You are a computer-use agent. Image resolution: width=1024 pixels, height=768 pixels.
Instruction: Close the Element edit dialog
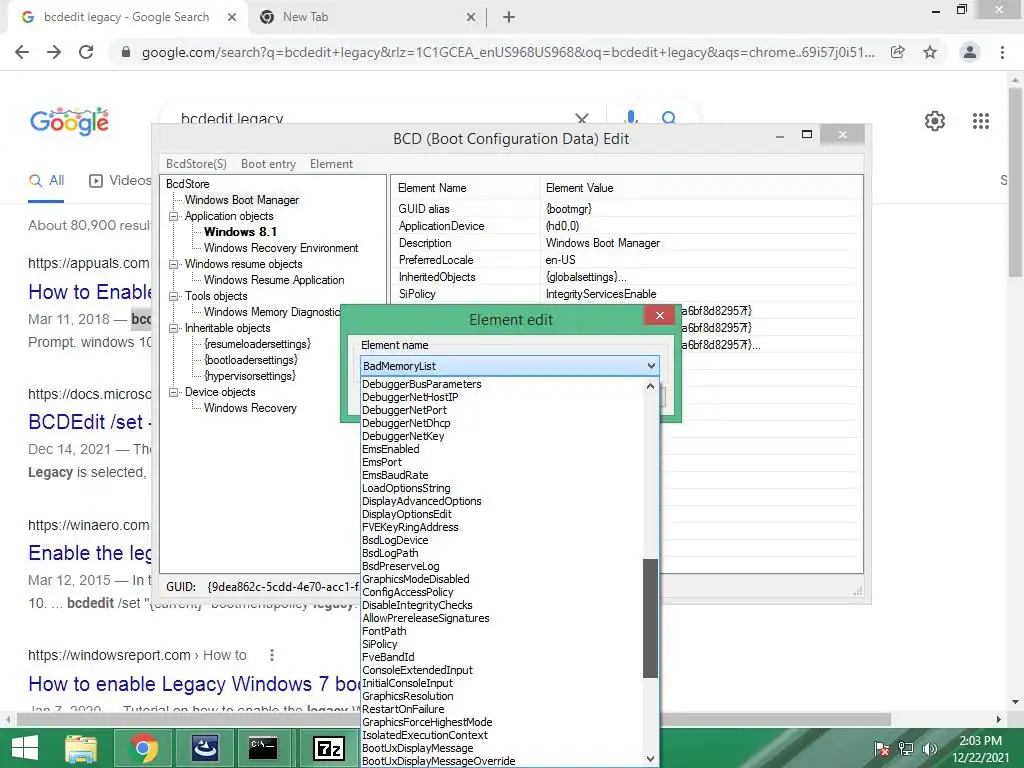(660, 315)
